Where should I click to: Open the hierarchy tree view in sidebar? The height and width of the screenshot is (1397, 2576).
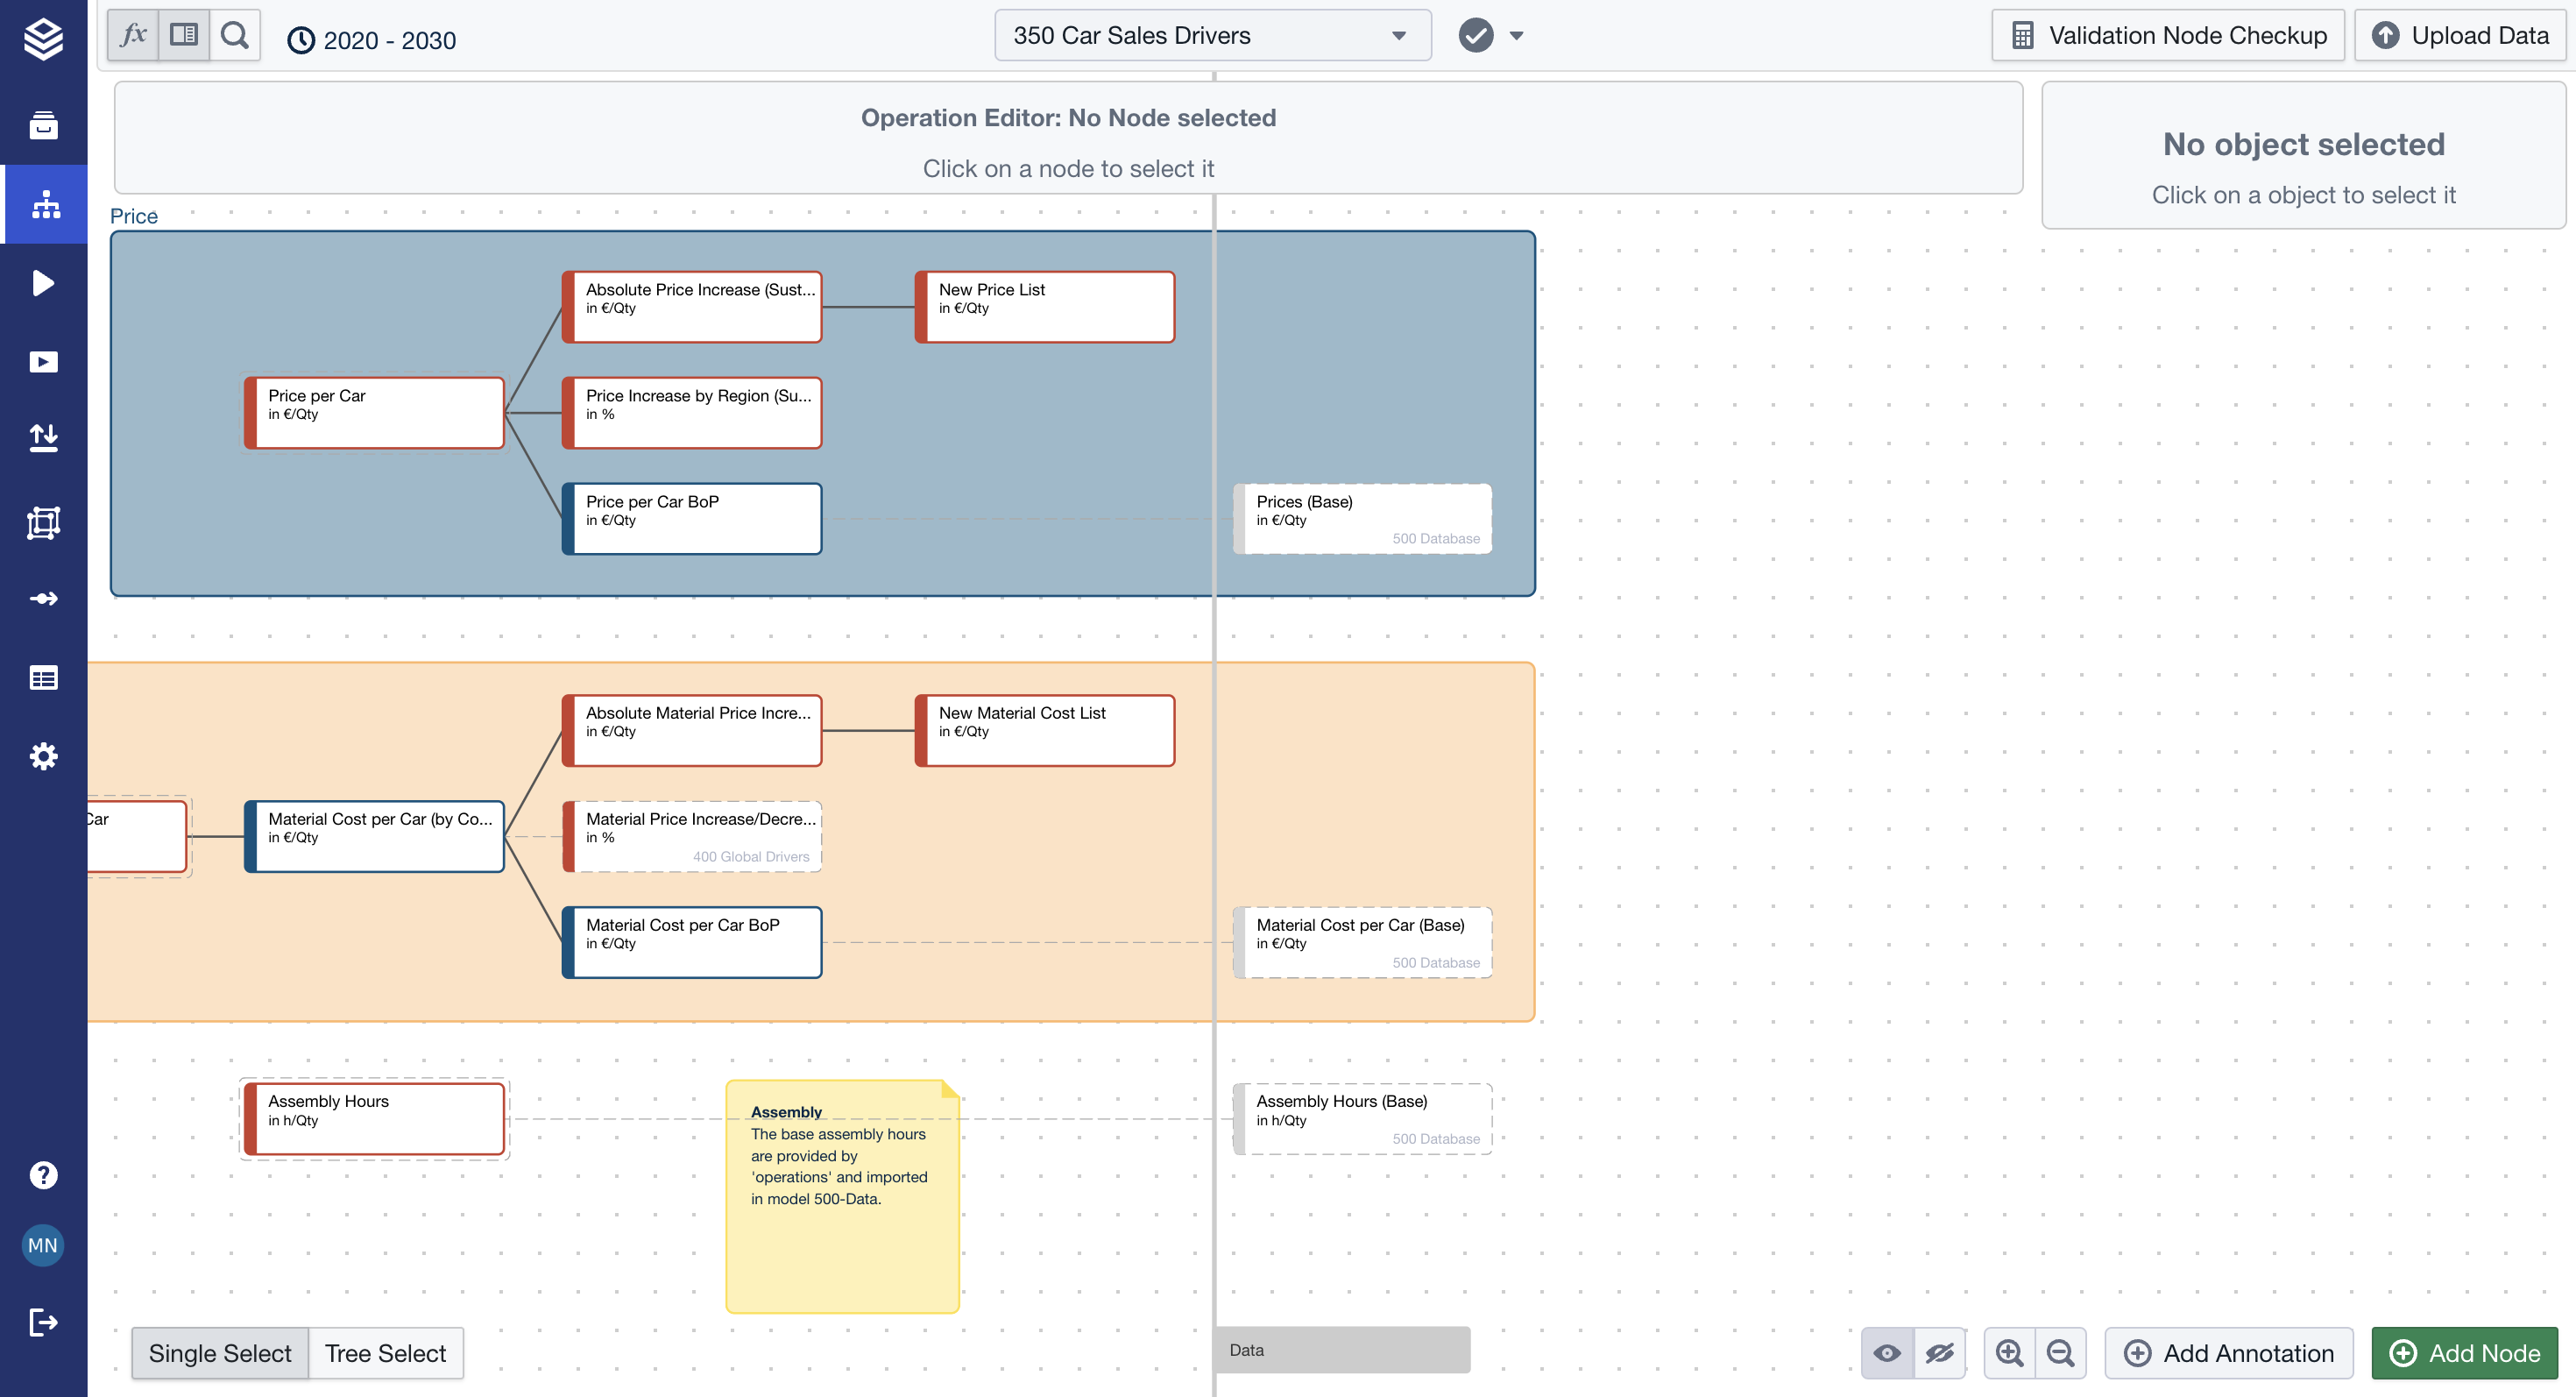click(44, 205)
